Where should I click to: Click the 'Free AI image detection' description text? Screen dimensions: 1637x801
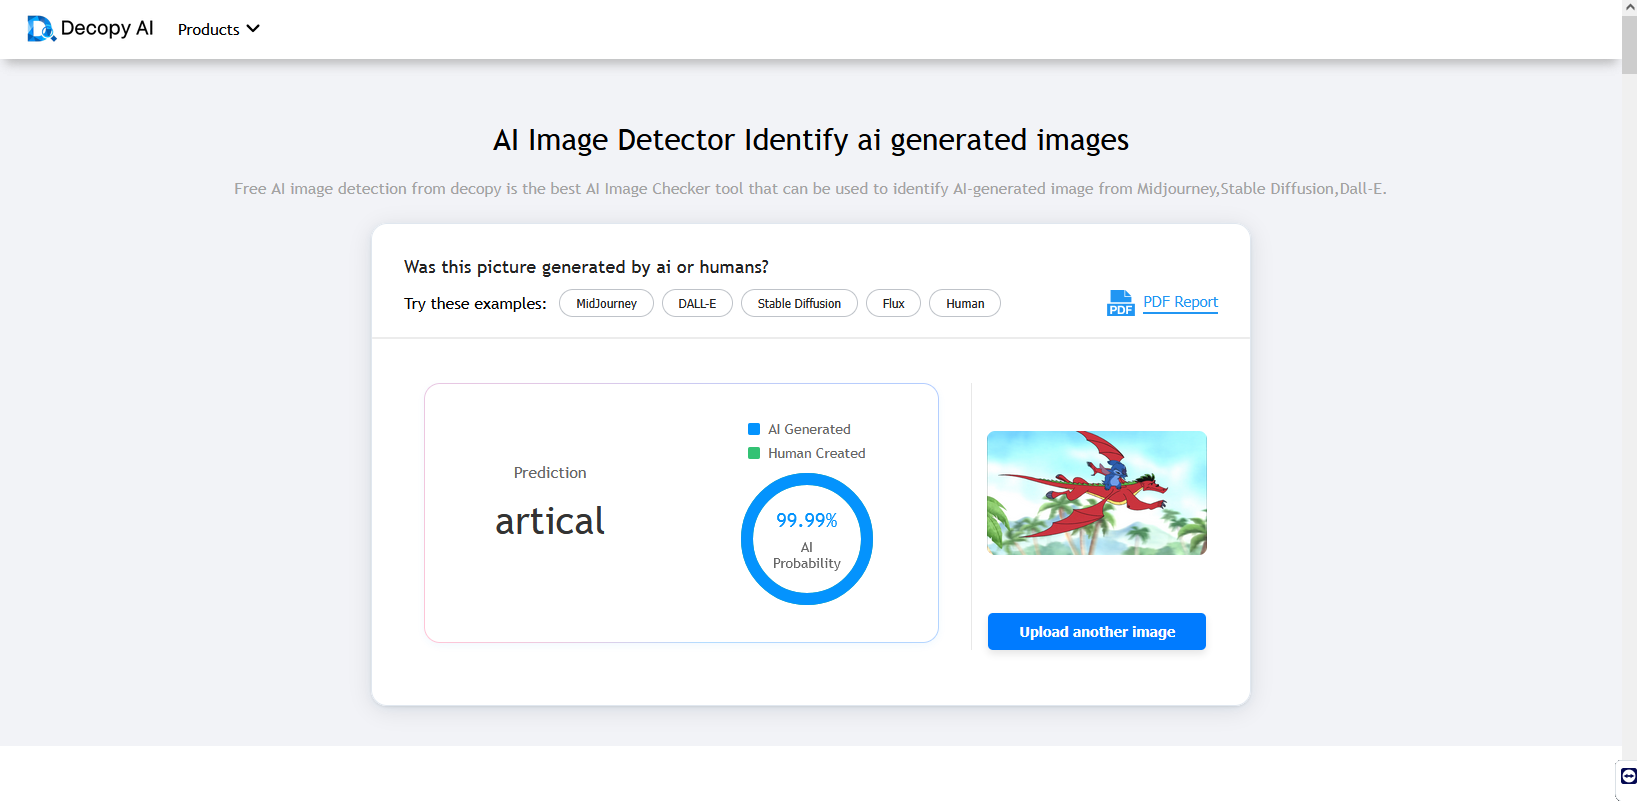(811, 189)
